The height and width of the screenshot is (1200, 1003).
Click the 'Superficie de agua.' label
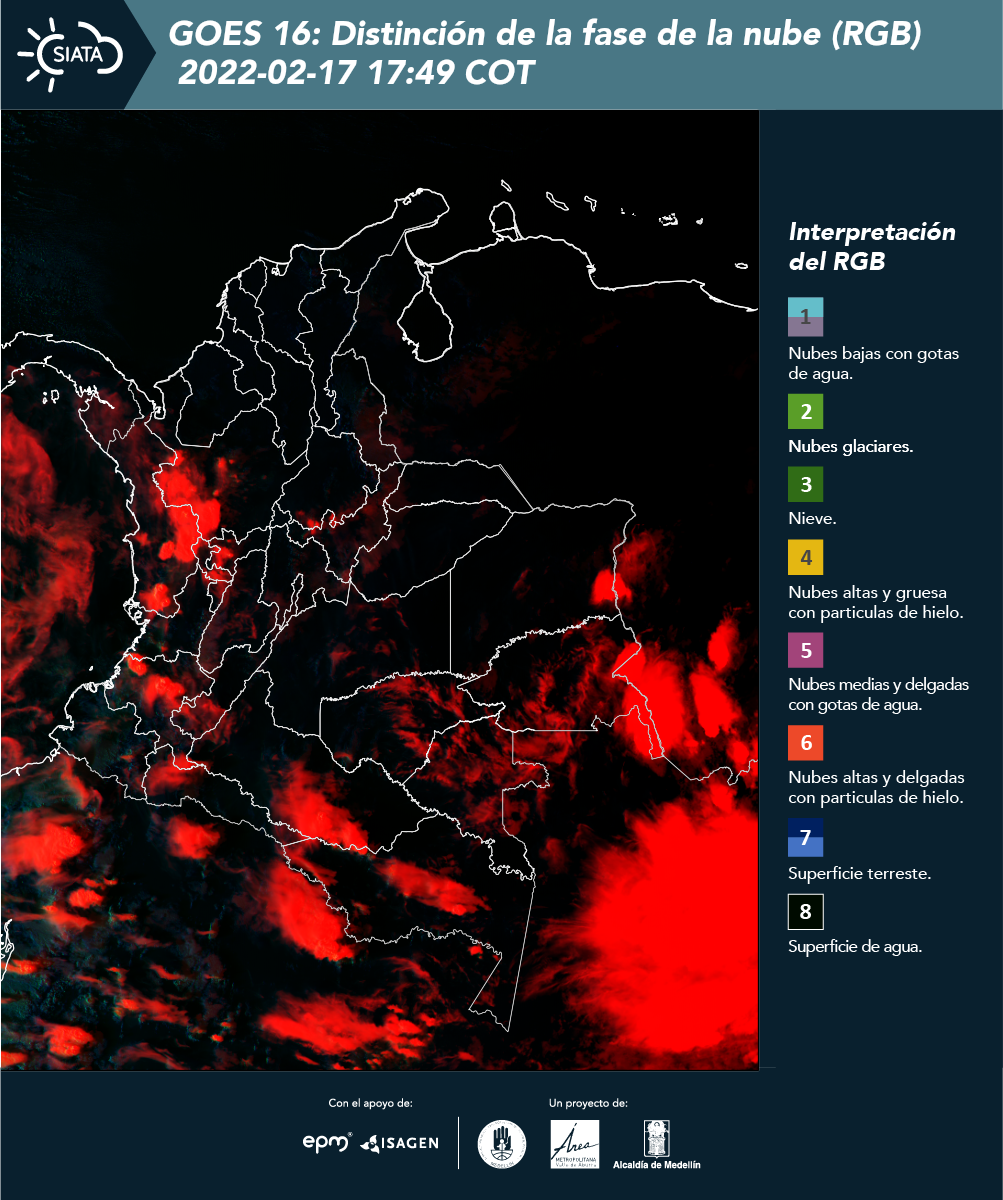(x=854, y=947)
